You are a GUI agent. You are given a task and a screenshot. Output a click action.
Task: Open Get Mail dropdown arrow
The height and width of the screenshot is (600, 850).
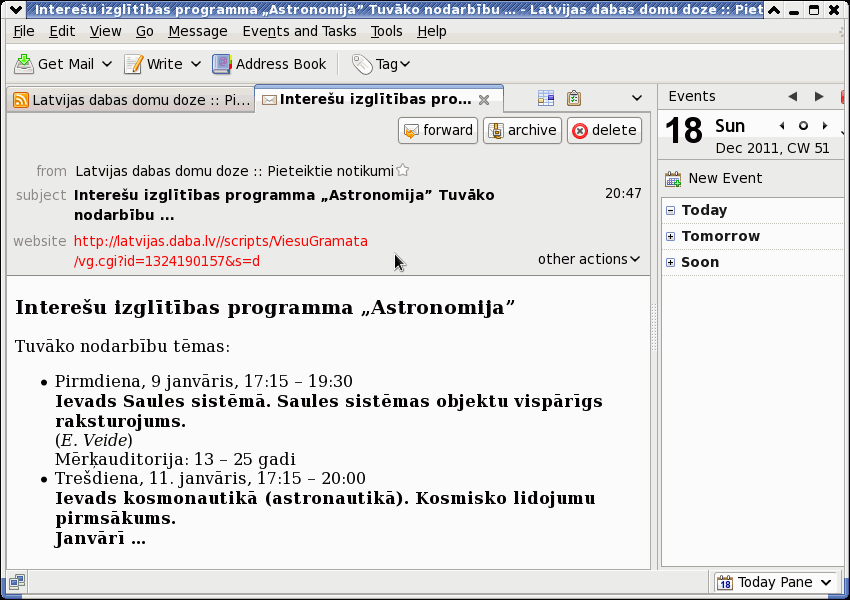pyautogui.click(x=107, y=64)
